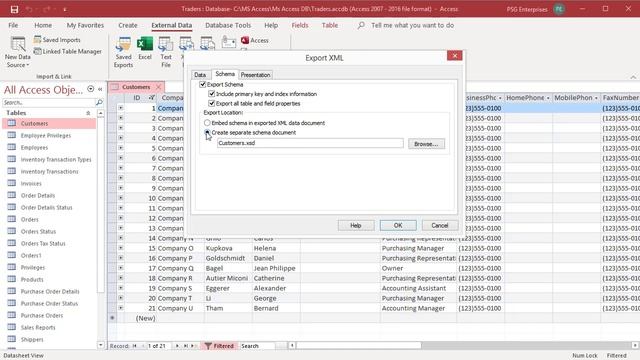Open All Access Objects category dropdown
This screenshot has width=640, height=360.
point(91,89)
